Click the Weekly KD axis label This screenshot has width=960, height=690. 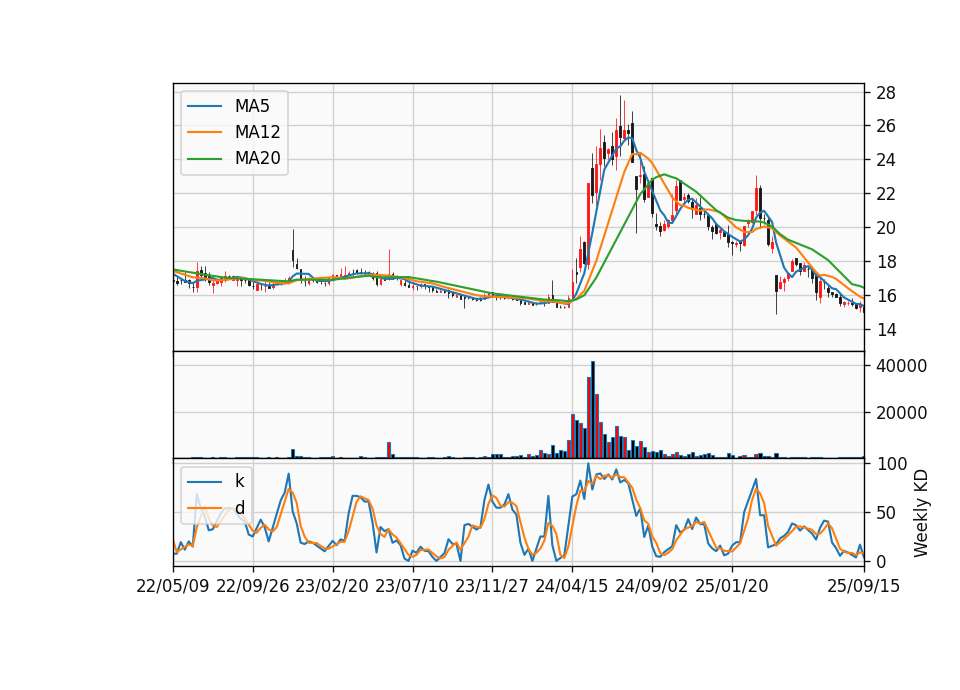click(921, 513)
